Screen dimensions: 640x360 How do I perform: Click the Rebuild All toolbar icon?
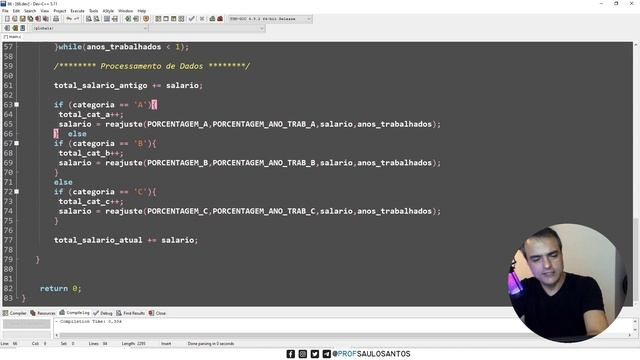pos(181,19)
